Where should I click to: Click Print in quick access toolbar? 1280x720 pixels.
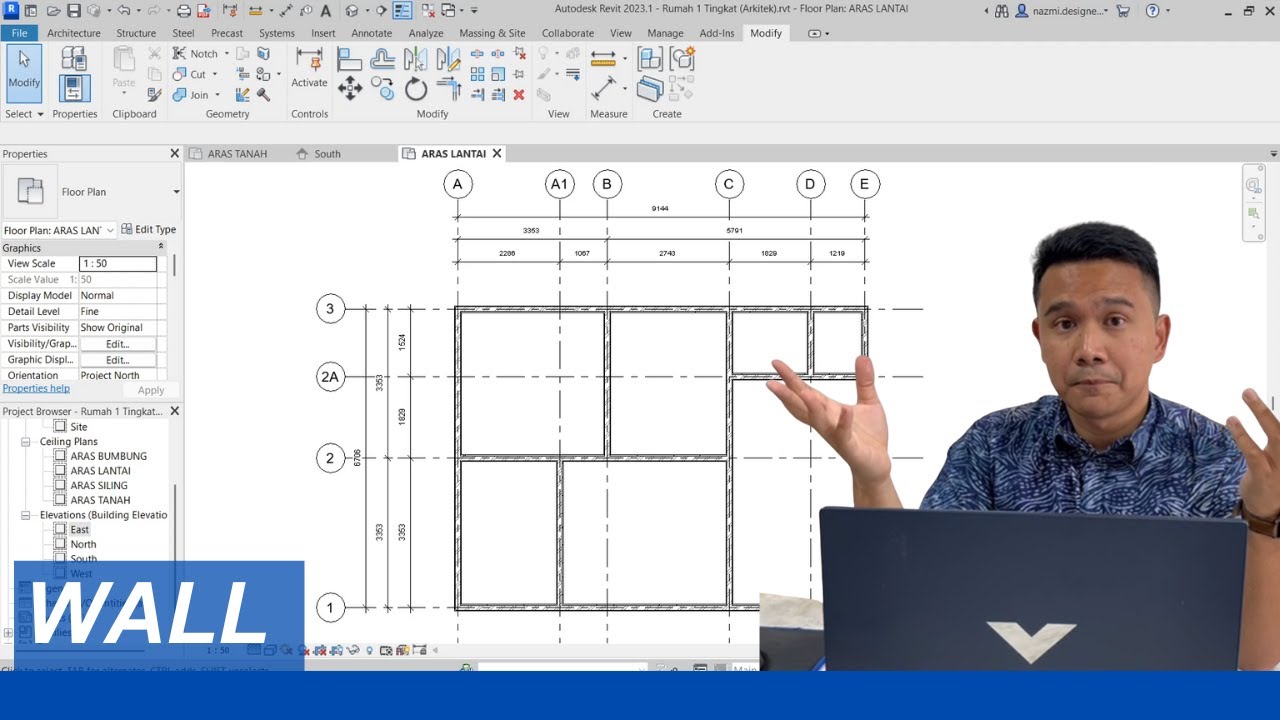tap(183, 10)
